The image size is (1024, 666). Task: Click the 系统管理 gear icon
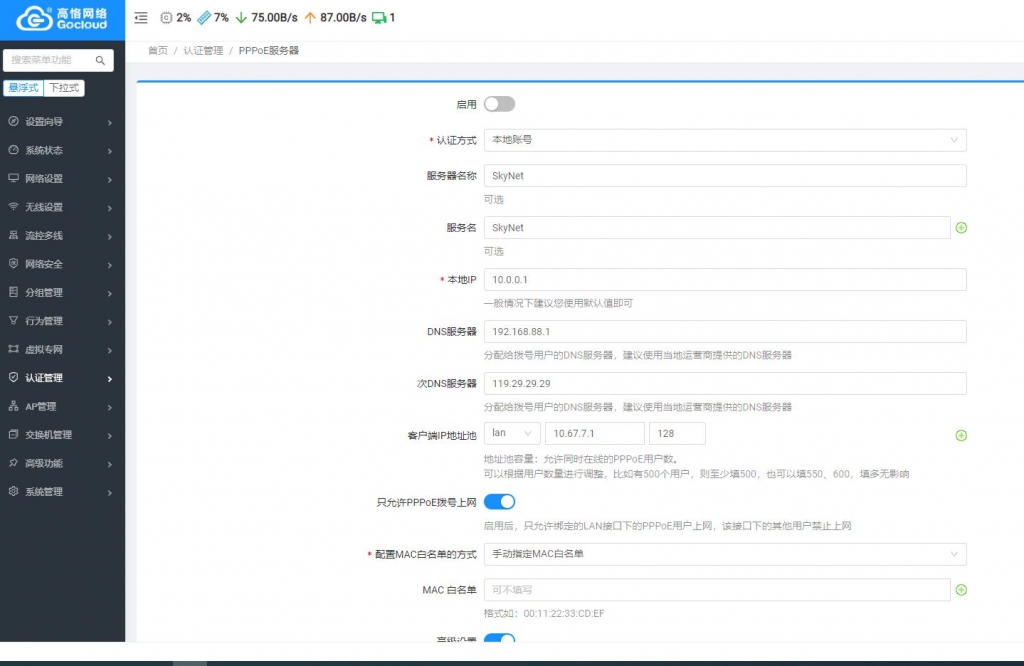tap(13, 491)
